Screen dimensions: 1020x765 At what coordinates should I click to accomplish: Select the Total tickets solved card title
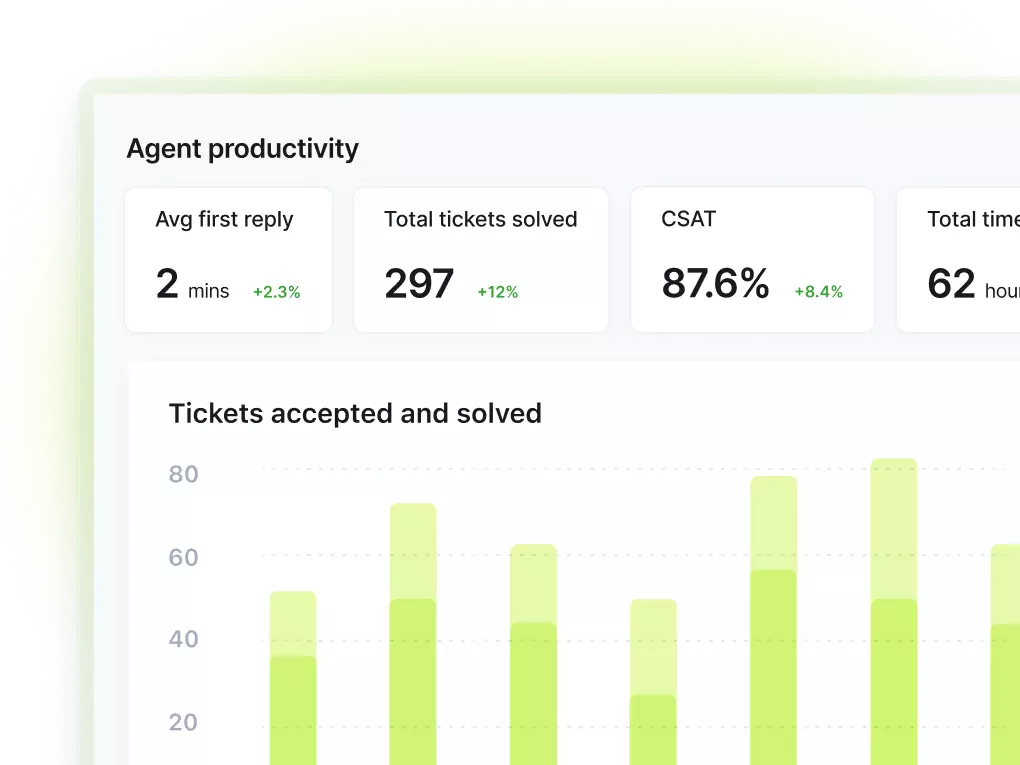pyautogui.click(x=480, y=220)
